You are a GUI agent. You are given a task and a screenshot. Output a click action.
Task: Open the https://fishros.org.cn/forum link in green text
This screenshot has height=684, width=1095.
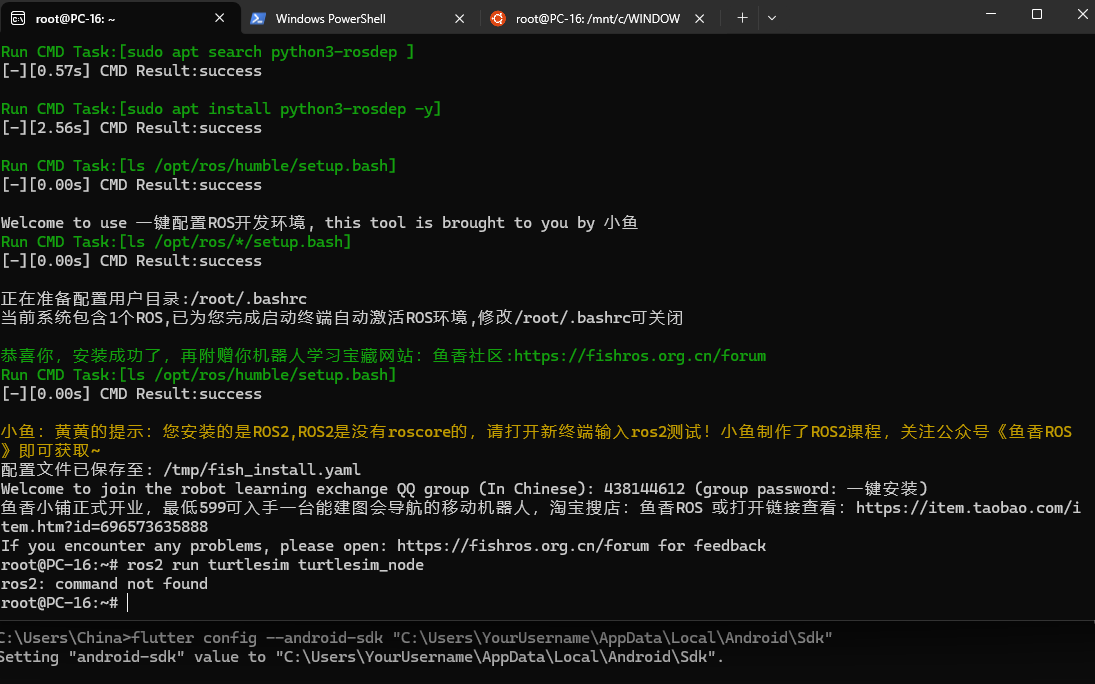click(640, 356)
